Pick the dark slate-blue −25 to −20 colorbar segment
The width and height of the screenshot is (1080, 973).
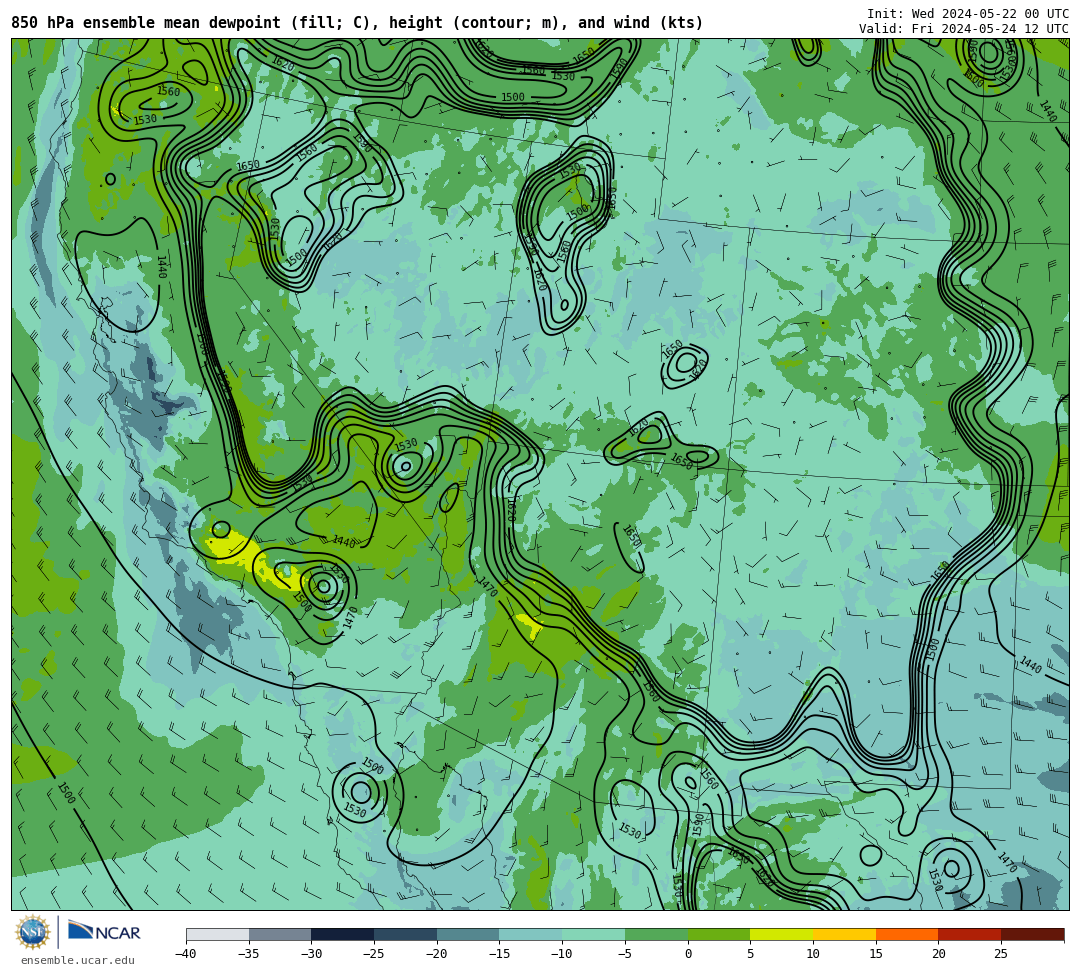[406, 934]
